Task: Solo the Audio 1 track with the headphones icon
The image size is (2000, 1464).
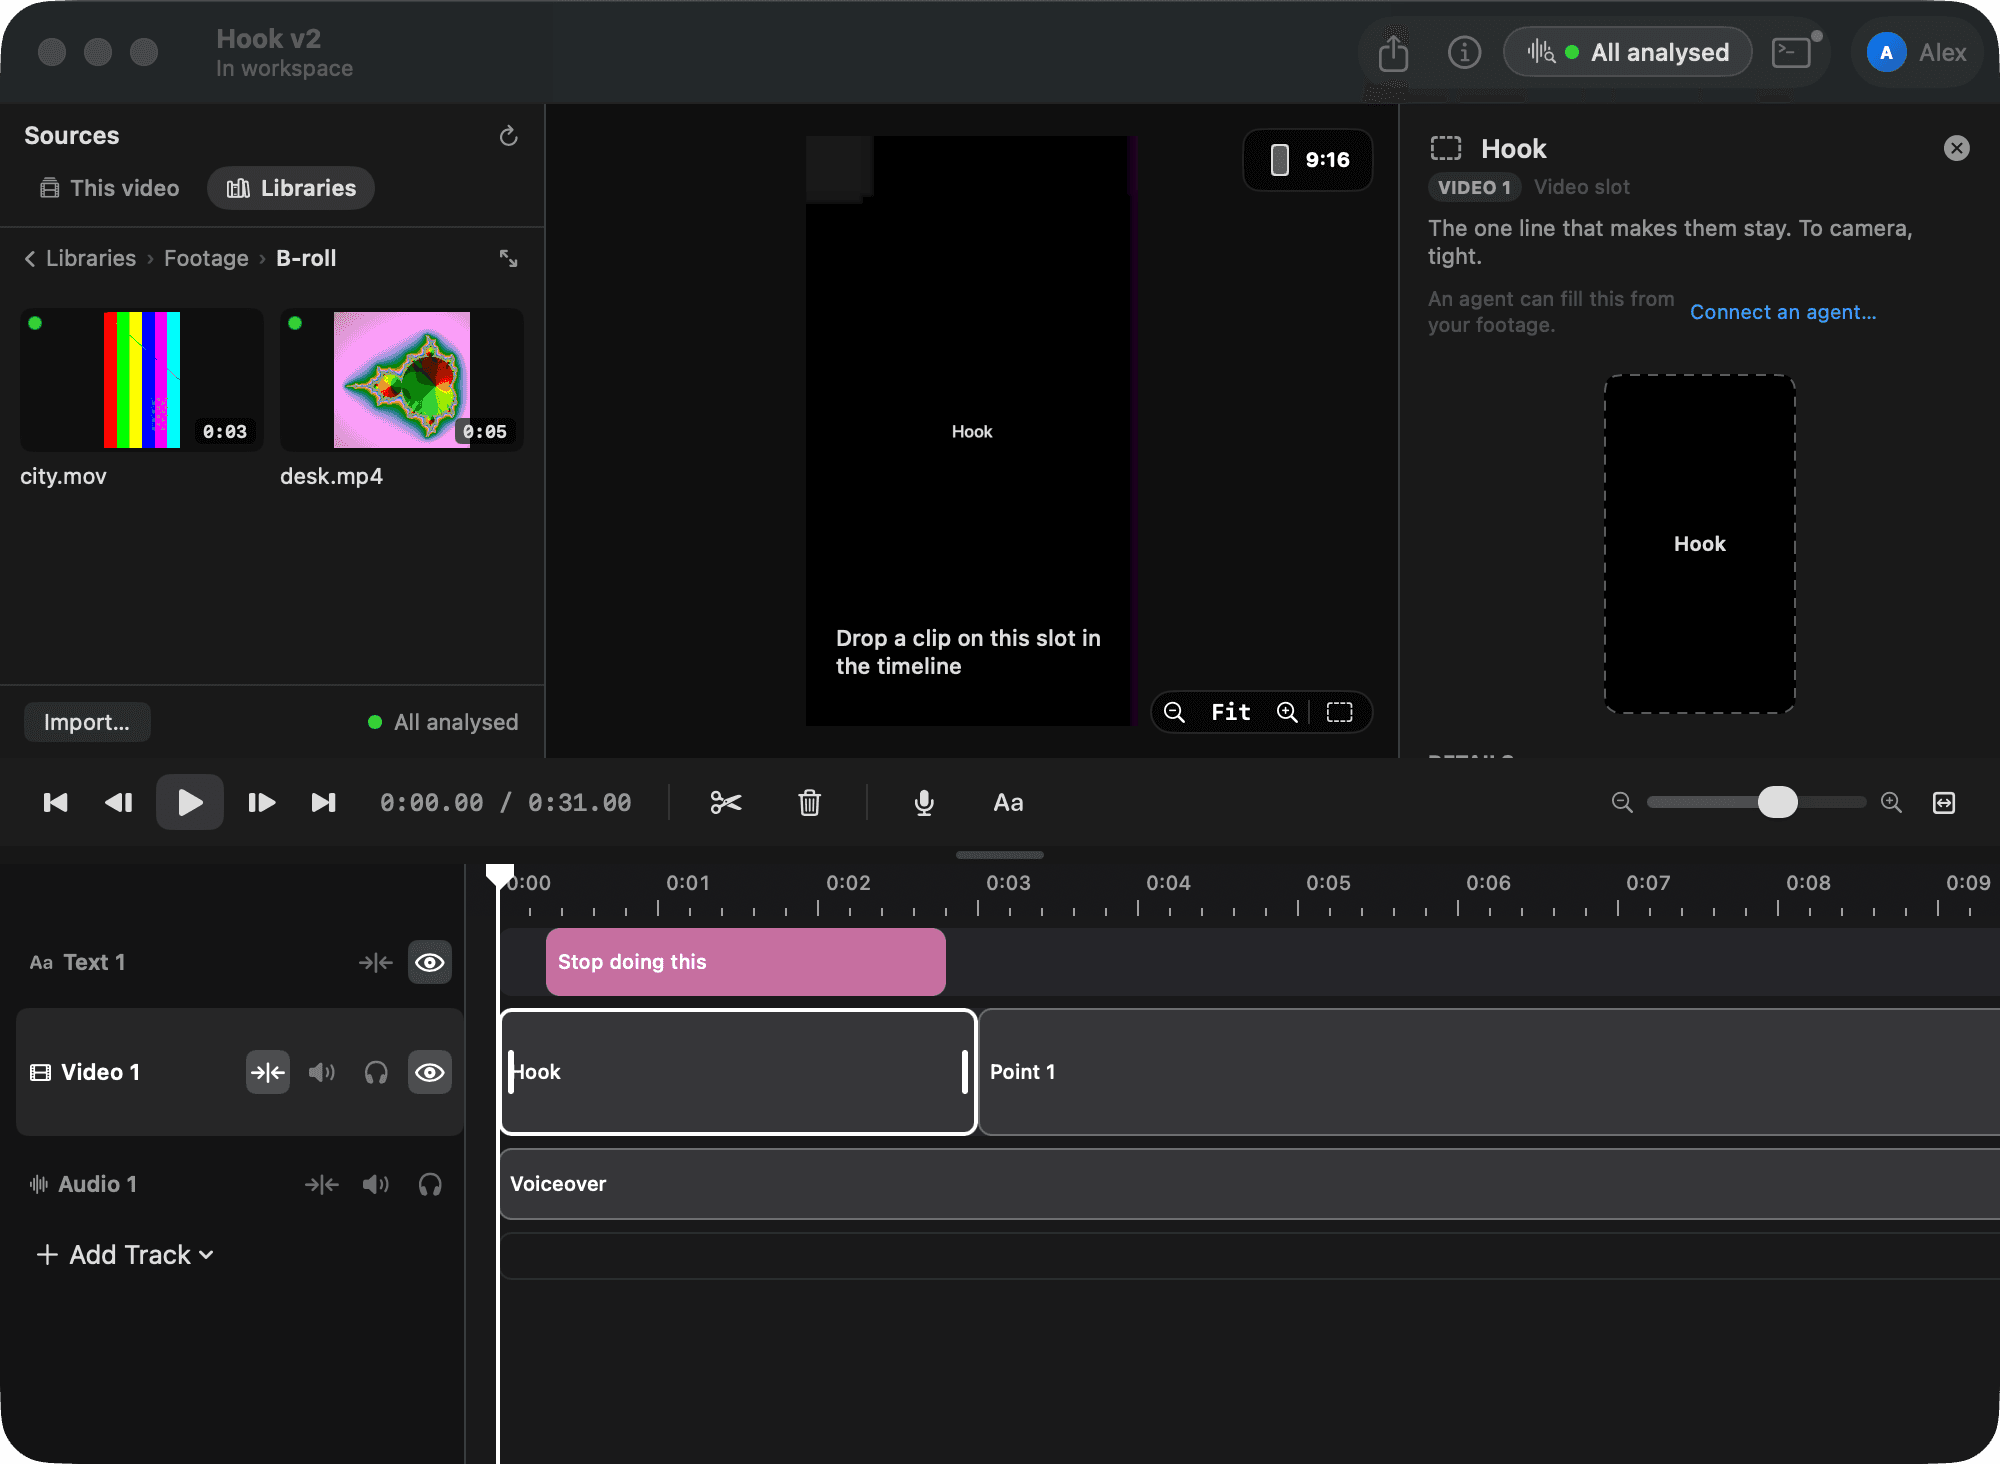Action: (x=430, y=1184)
